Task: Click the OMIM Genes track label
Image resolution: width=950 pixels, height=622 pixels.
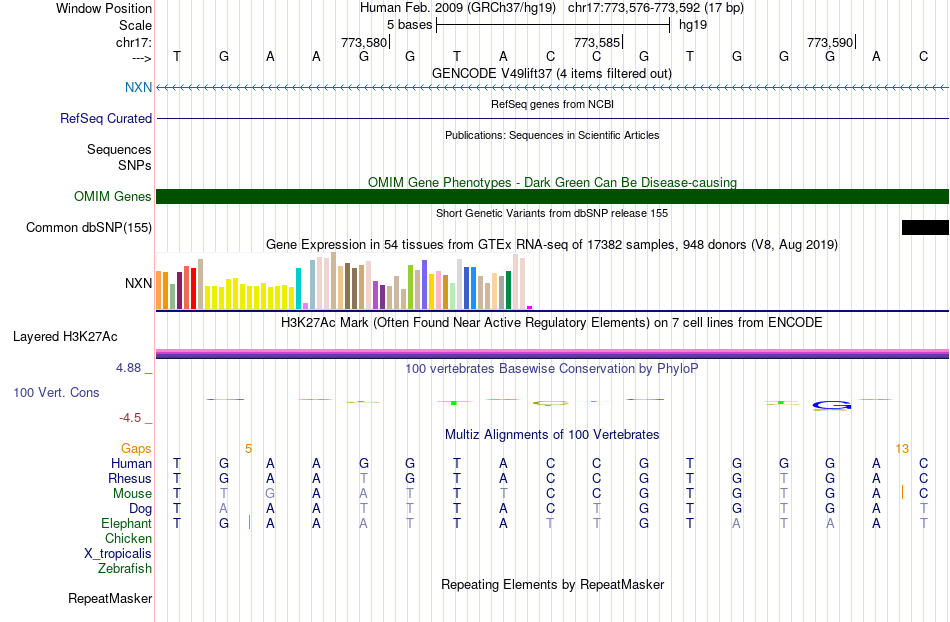Action: [112, 196]
